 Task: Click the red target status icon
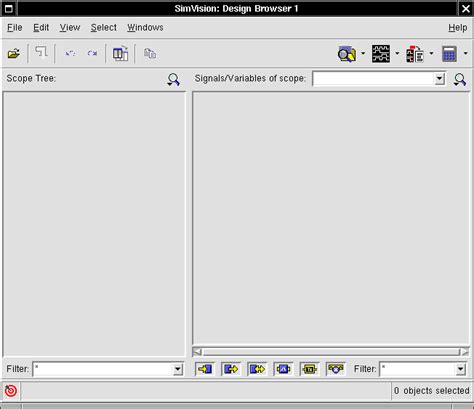coord(11,390)
